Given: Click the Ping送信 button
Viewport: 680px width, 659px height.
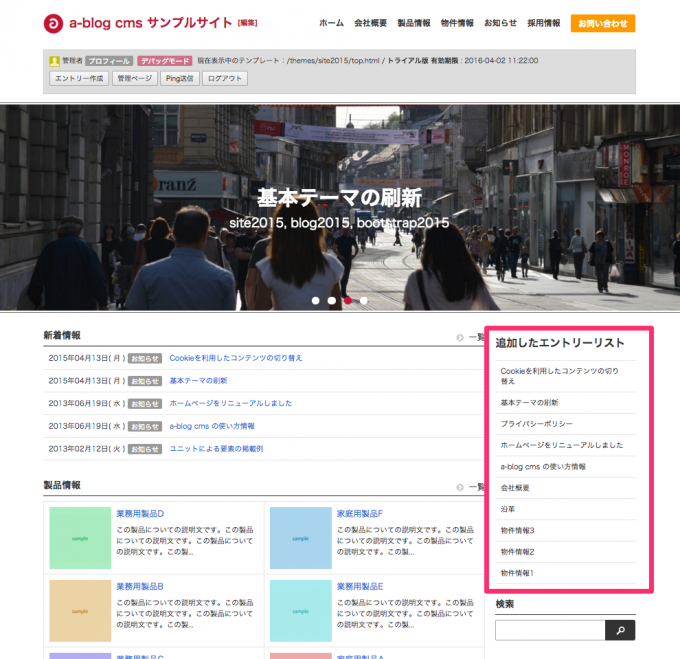Looking at the screenshot, I should tap(180, 78).
